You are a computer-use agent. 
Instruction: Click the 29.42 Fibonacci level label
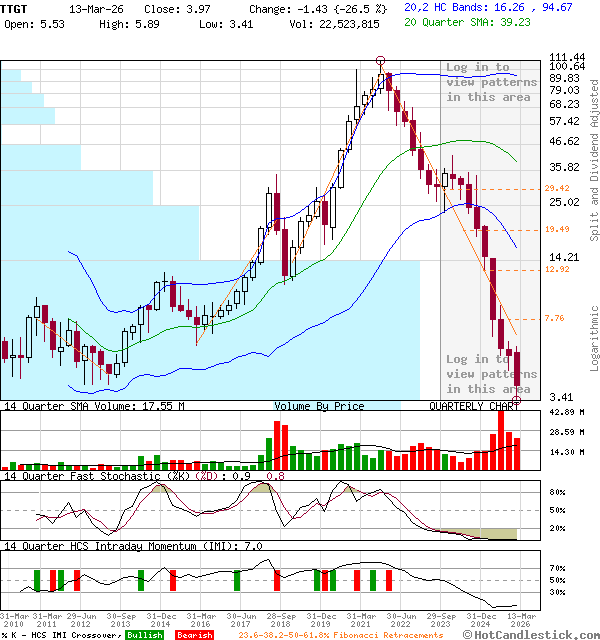557,188
